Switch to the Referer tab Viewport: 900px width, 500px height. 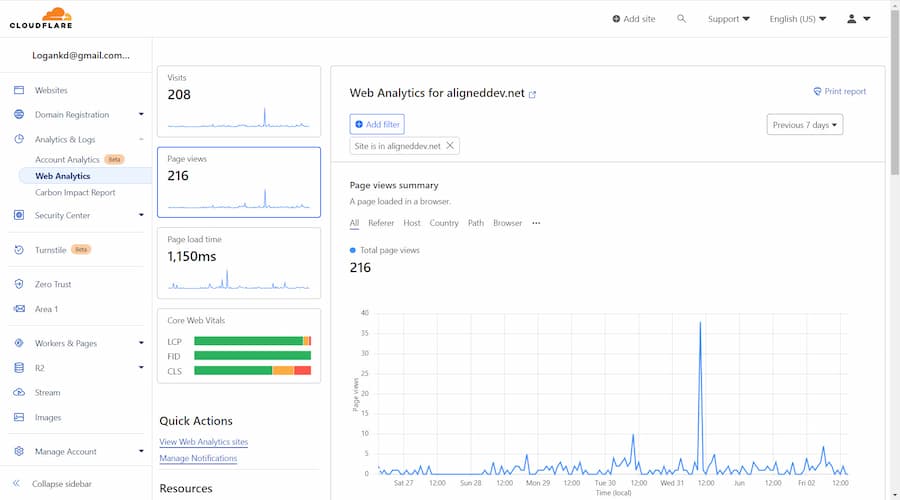381,223
